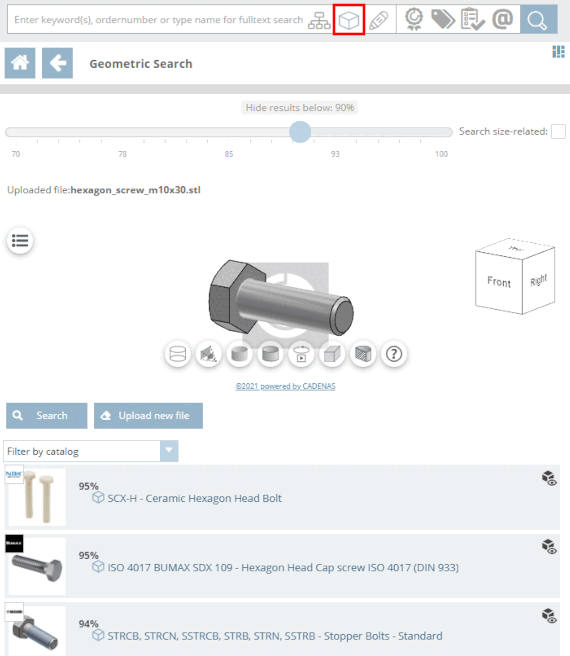Navigate back with the arrow button
Screen dimensions: 570x656
click(57, 63)
